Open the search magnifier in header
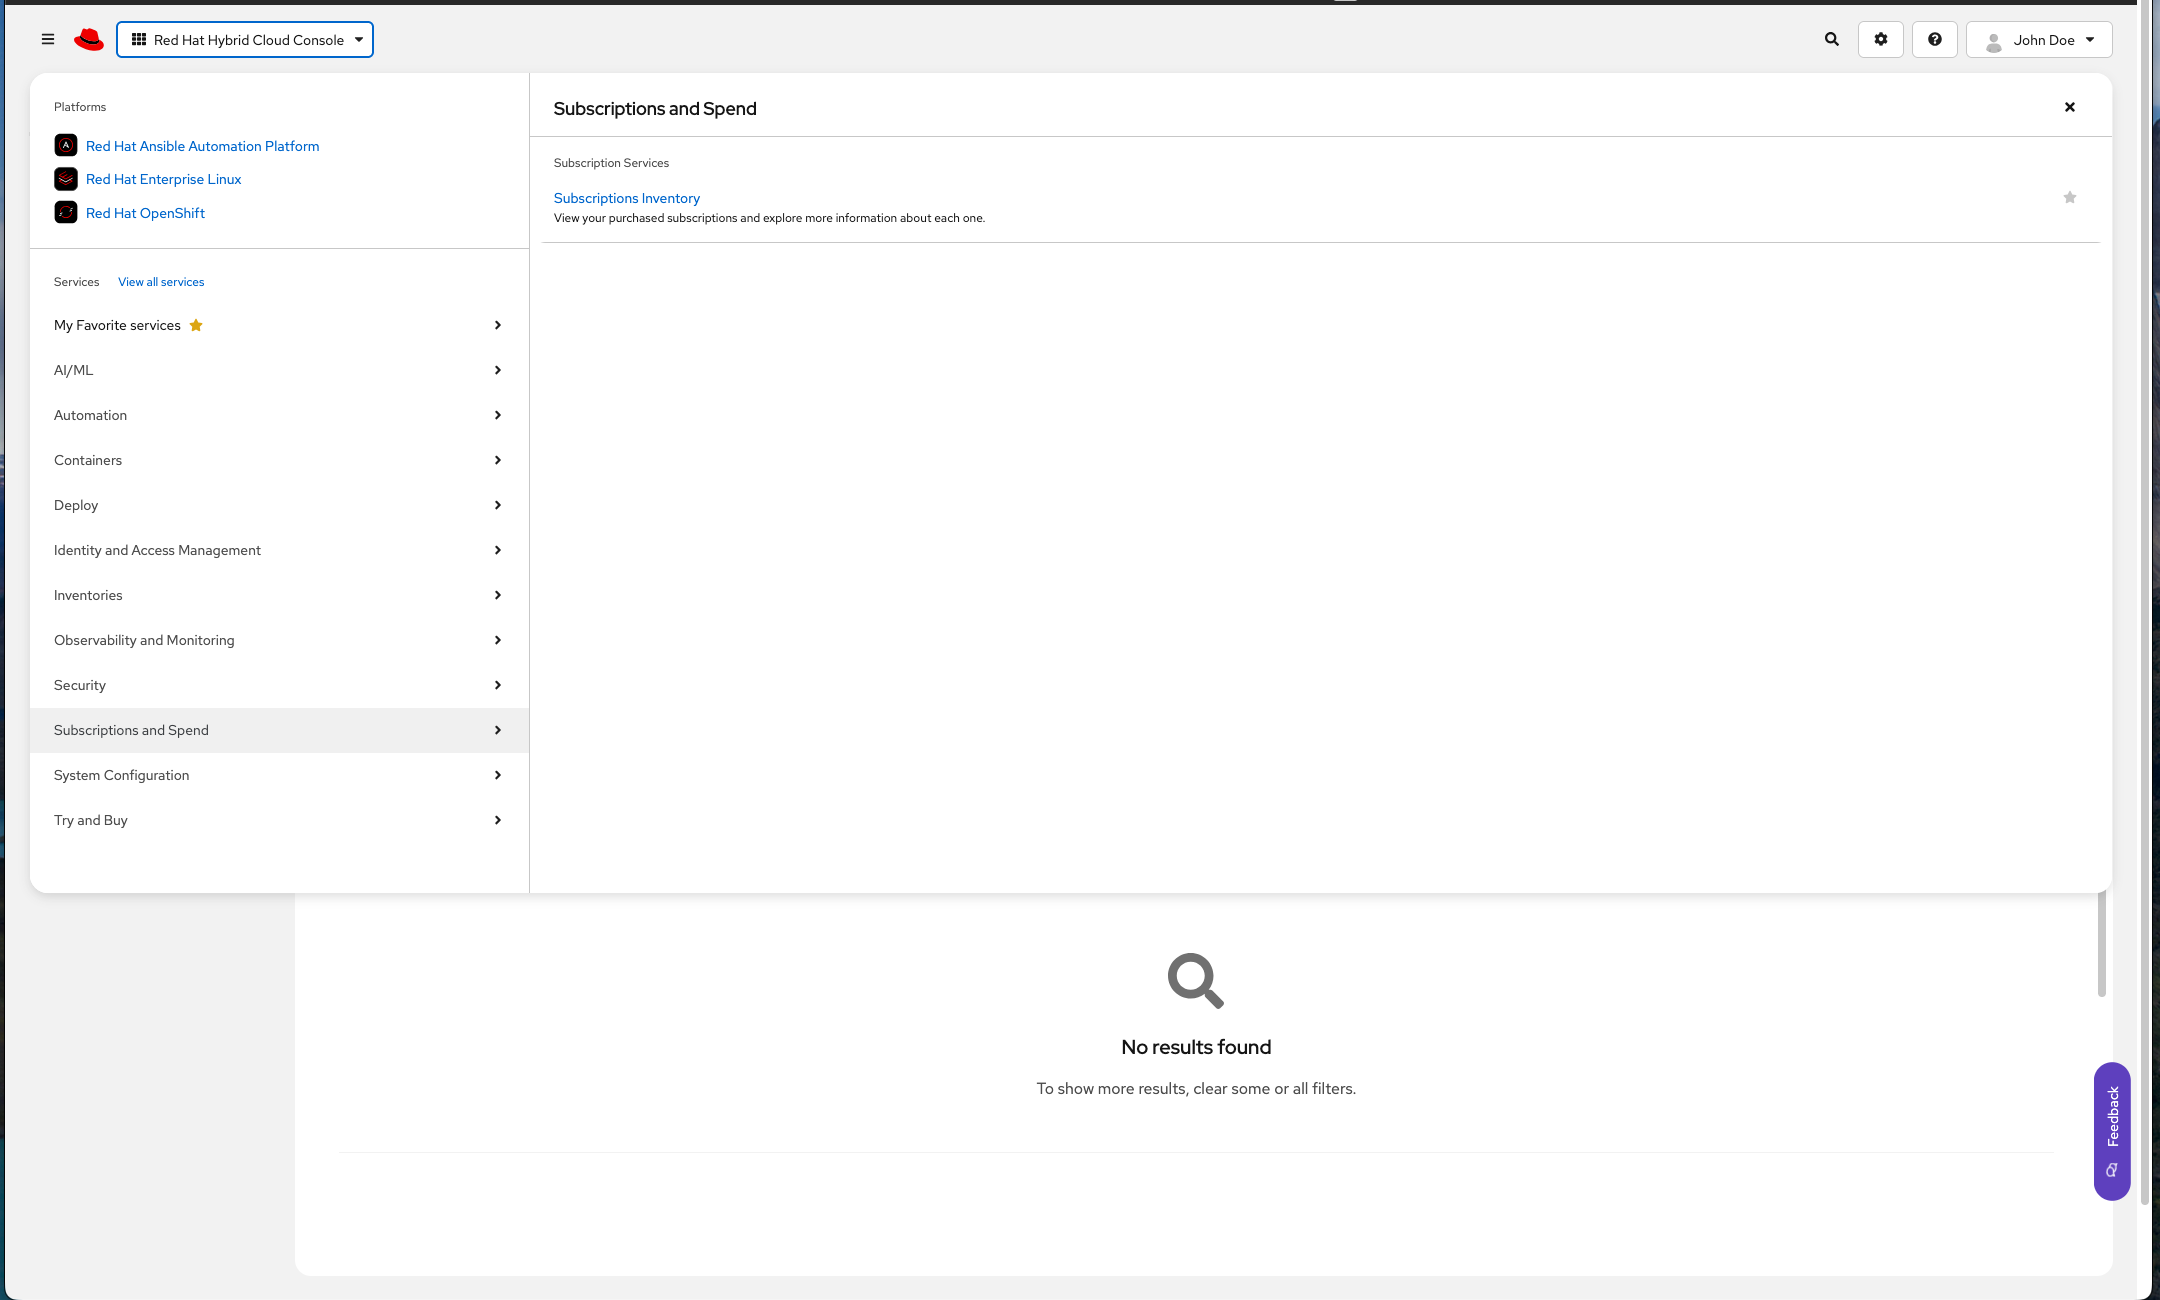 1831,40
